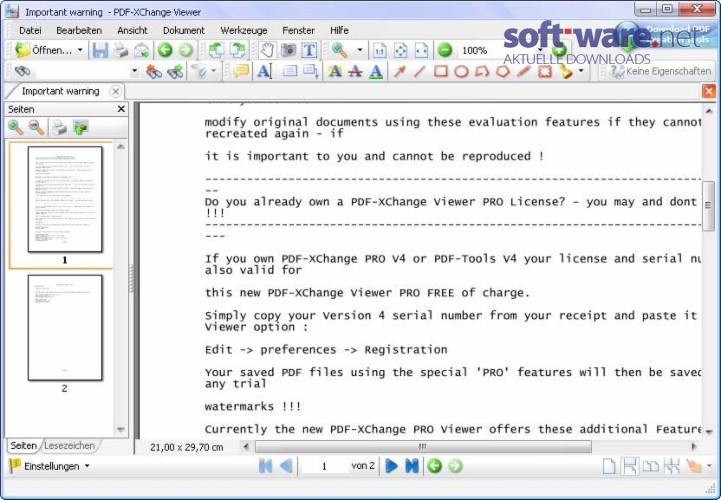Select the Oval drawing tool
The width and height of the screenshot is (721, 500).
(461, 71)
